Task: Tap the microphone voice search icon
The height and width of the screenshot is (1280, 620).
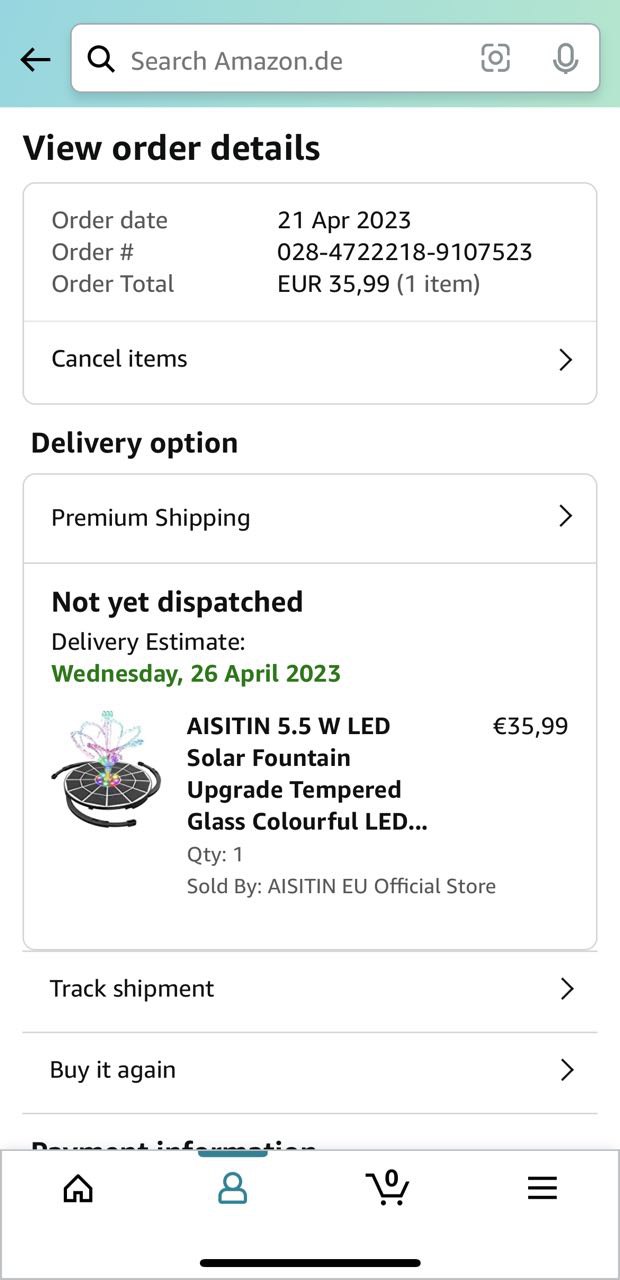Action: click(565, 59)
